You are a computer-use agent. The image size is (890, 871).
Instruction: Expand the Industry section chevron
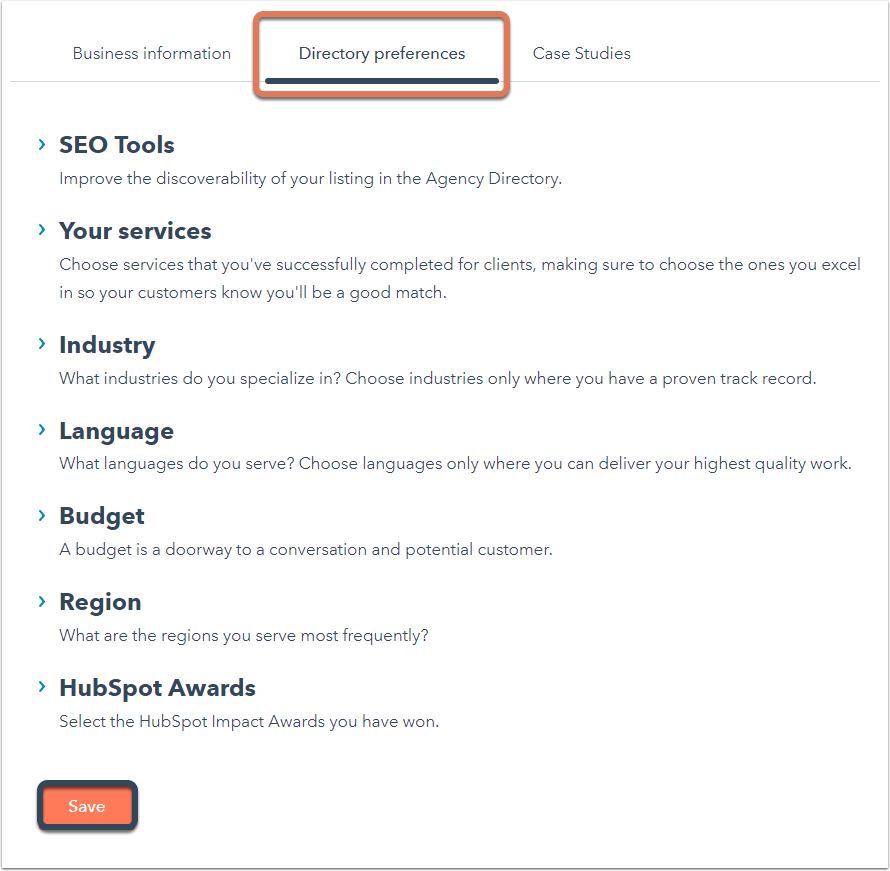(42, 344)
